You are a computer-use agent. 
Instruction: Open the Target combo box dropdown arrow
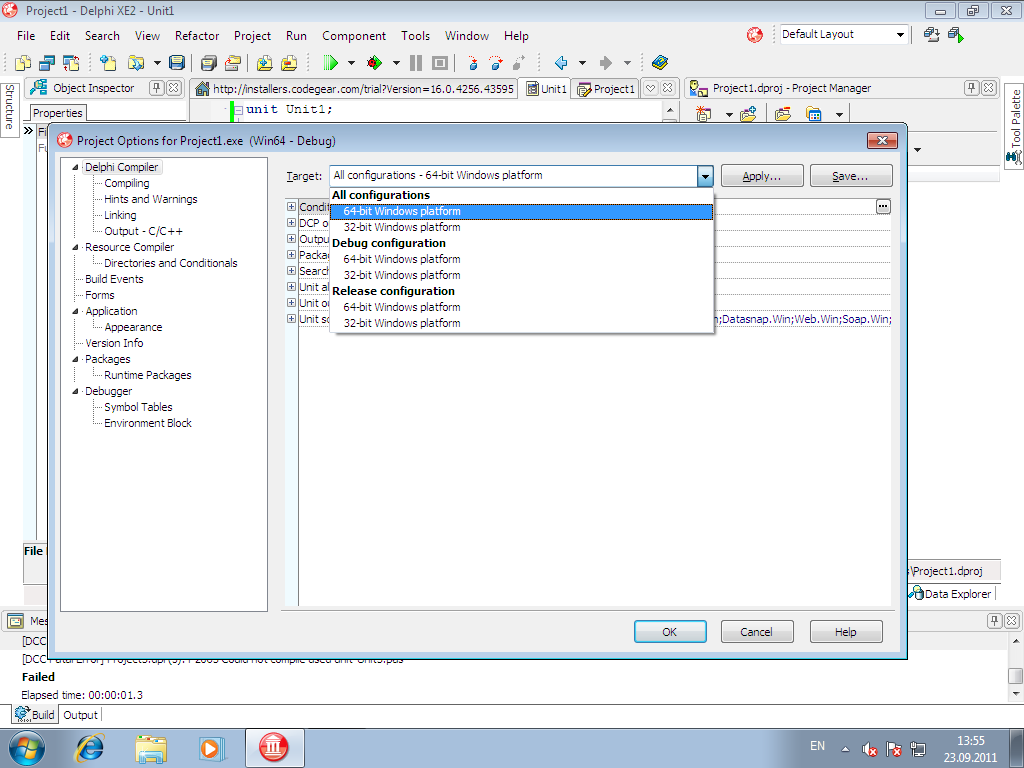tap(705, 176)
